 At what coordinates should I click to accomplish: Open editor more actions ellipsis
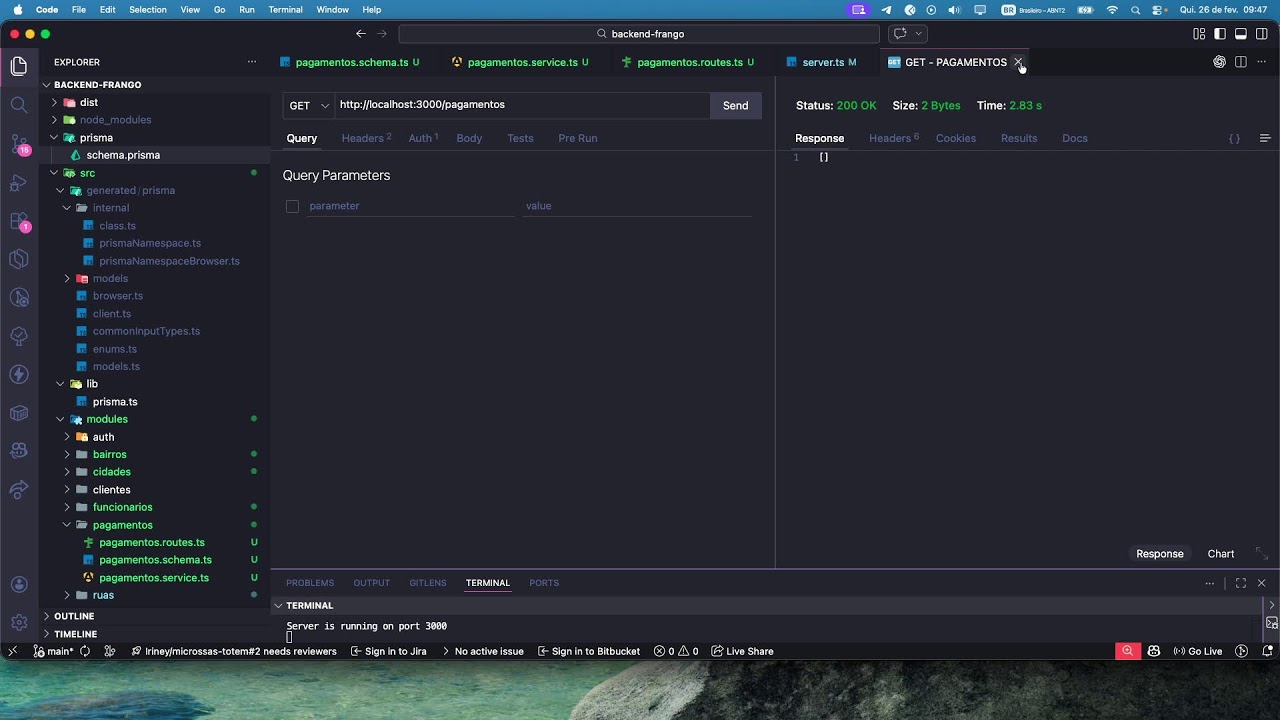point(1262,62)
